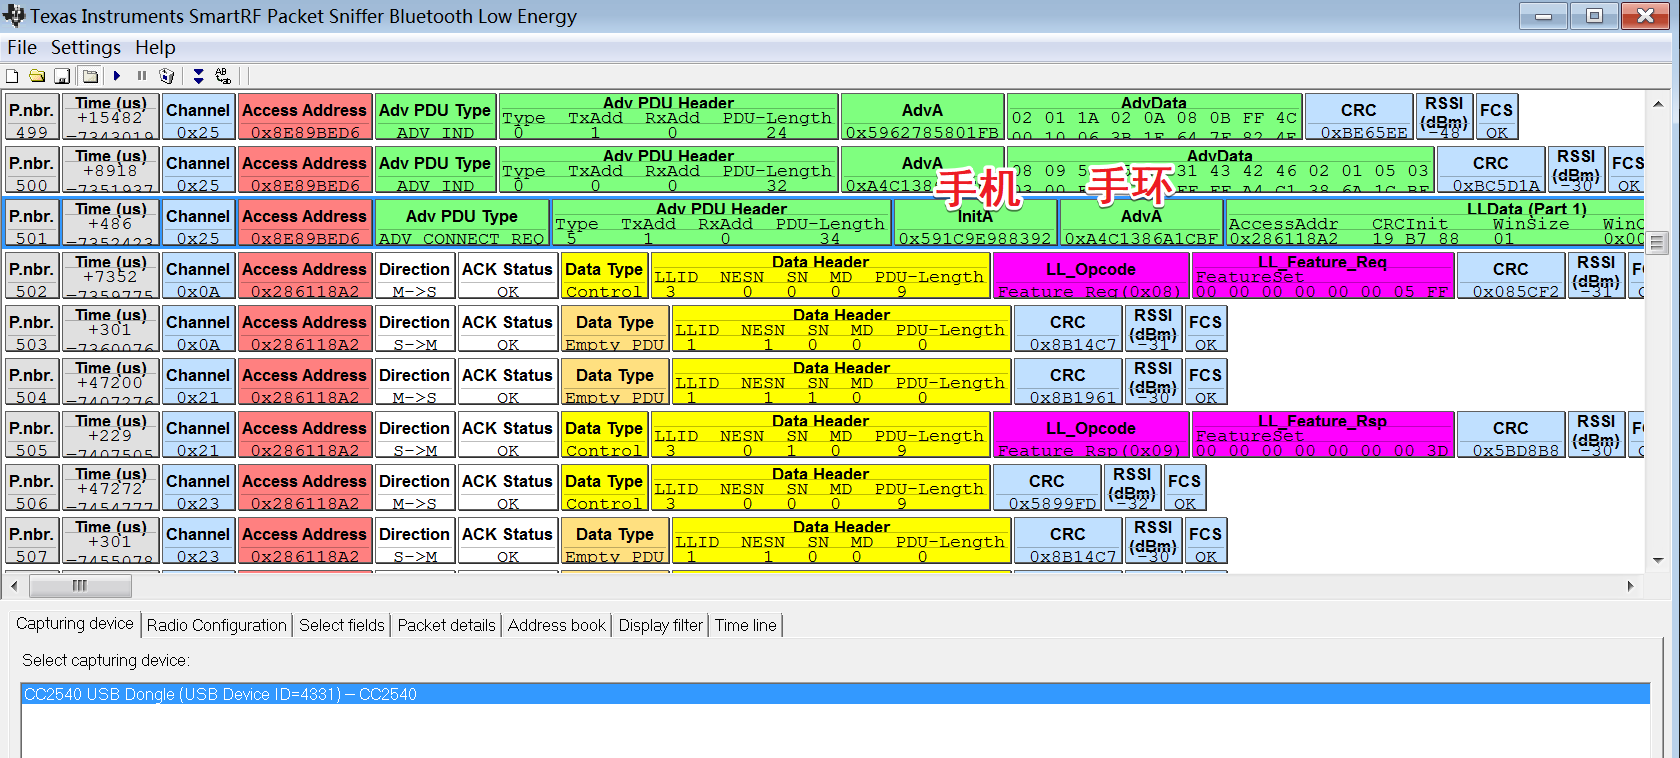The height and width of the screenshot is (758, 1680).
Task: Click the Direction cell of packet 504
Action: (415, 382)
